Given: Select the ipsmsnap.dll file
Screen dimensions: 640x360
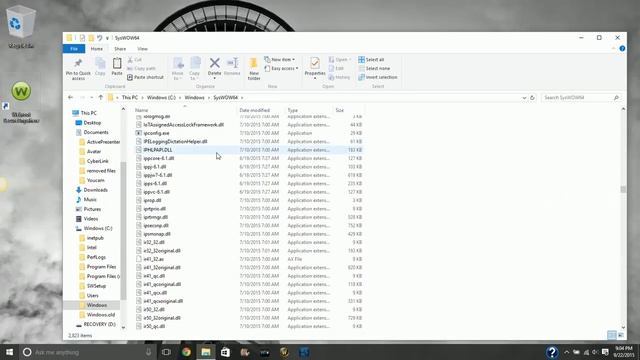Looking at the screenshot, I should pos(157,234).
